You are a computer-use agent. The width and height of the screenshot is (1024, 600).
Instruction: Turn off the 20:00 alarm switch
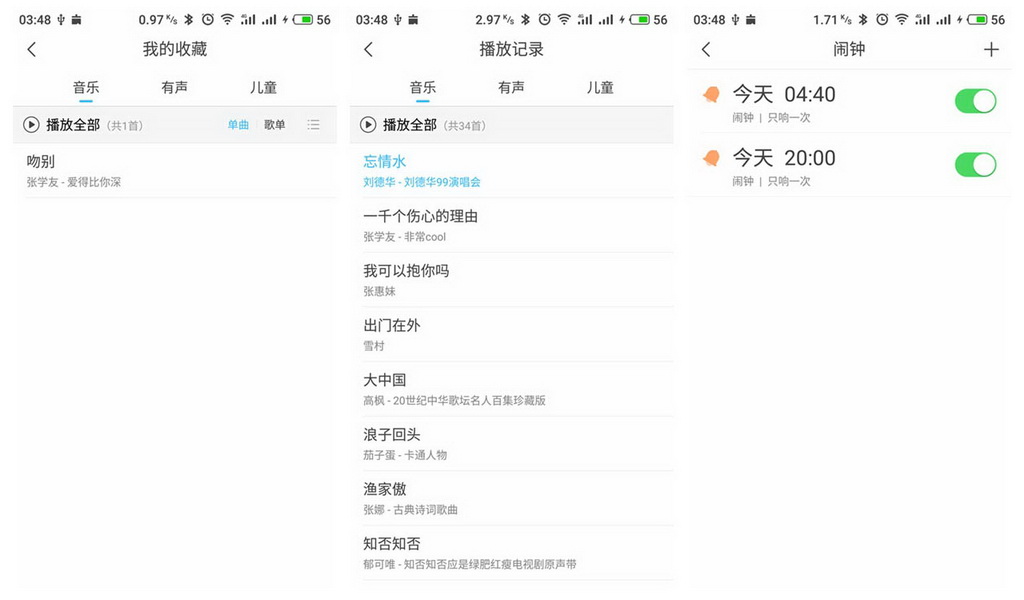[x=975, y=165]
